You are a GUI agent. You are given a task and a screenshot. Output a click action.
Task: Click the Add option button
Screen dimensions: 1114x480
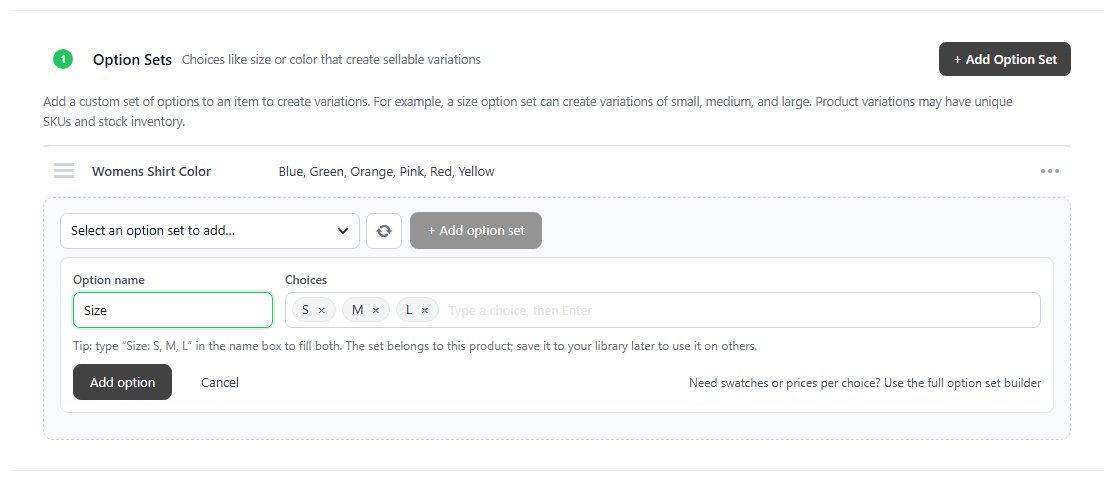[x=122, y=382]
